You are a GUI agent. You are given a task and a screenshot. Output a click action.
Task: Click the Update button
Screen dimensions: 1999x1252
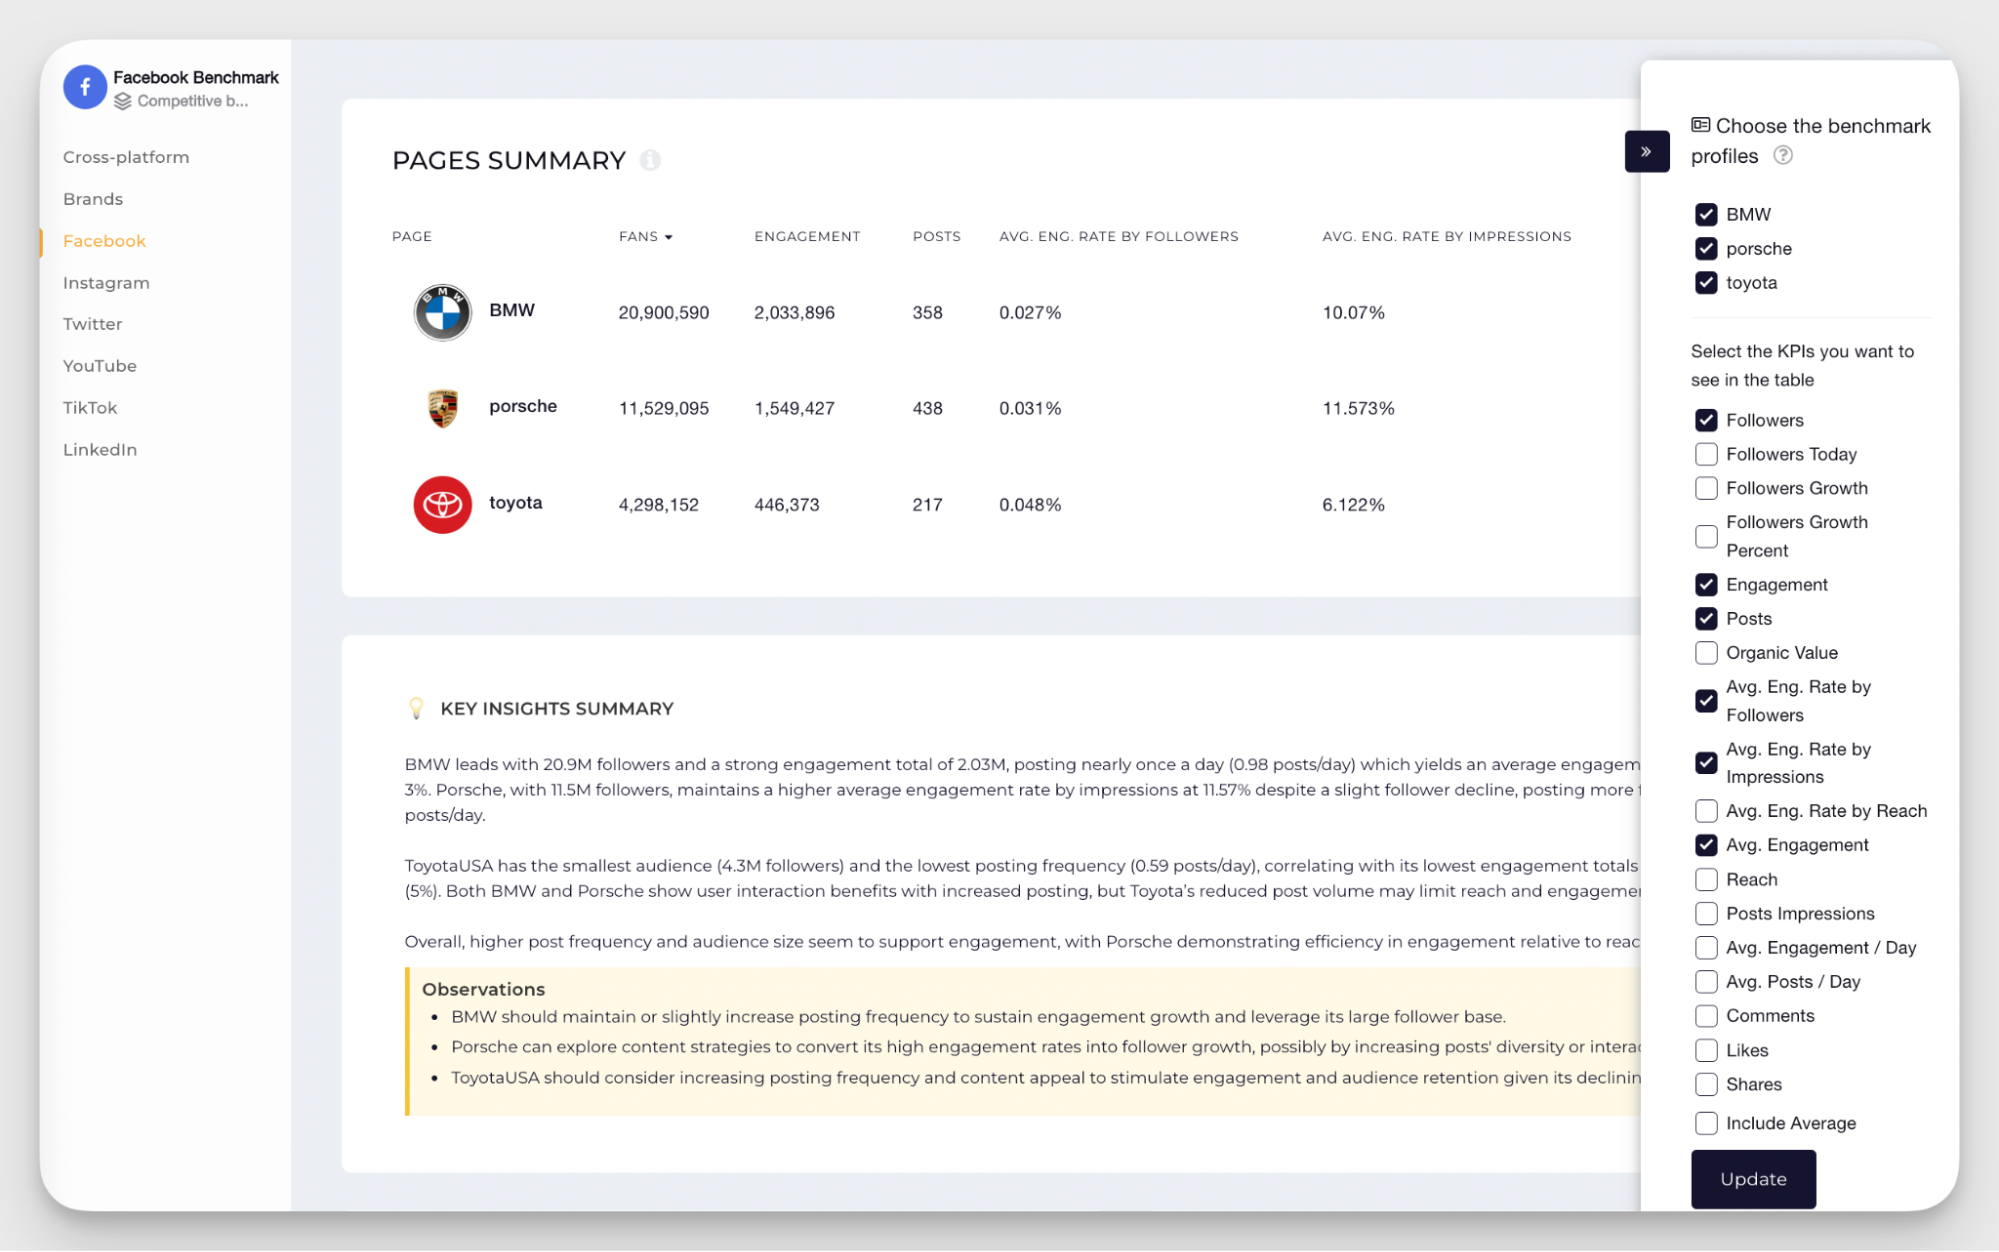pos(1753,1179)
